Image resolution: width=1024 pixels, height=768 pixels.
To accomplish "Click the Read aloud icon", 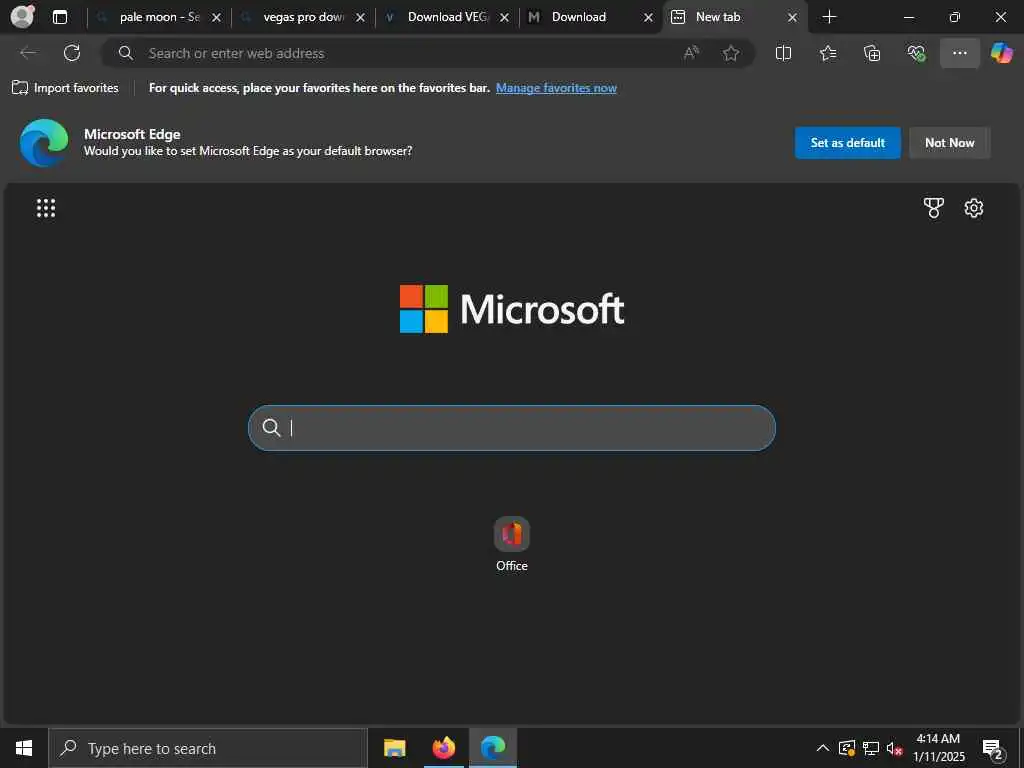I will 691,53.
